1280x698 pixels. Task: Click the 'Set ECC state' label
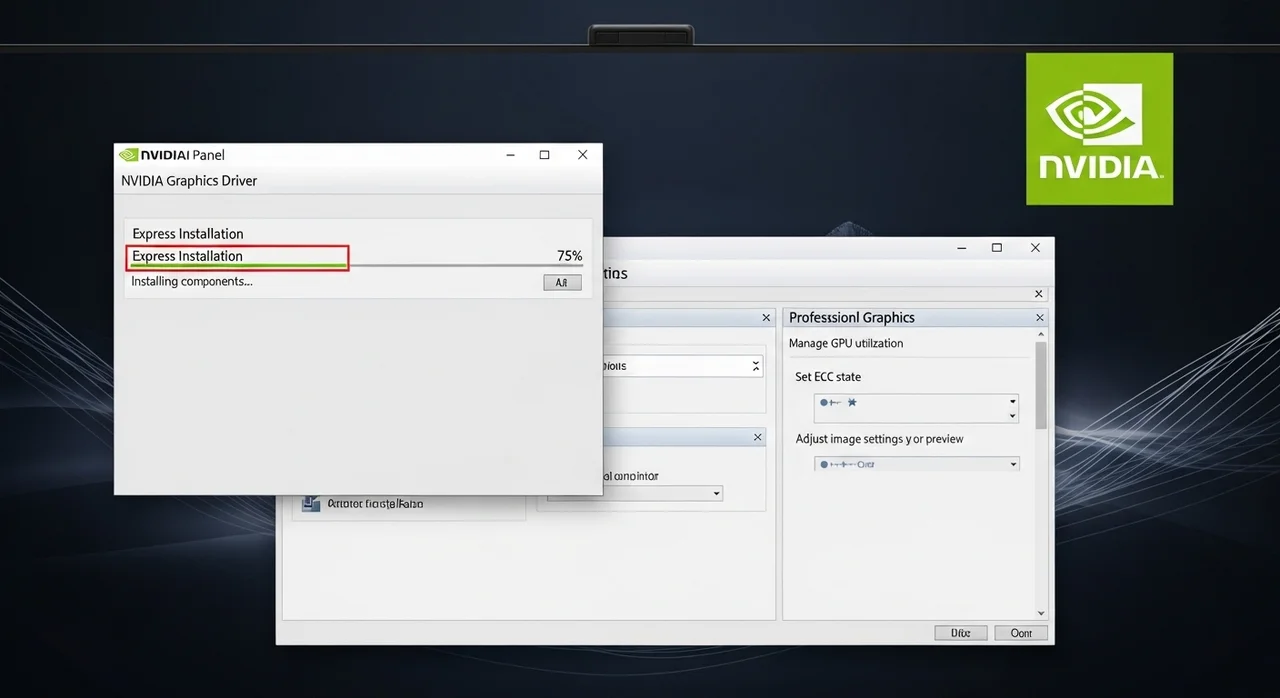(x=828, y=377)
